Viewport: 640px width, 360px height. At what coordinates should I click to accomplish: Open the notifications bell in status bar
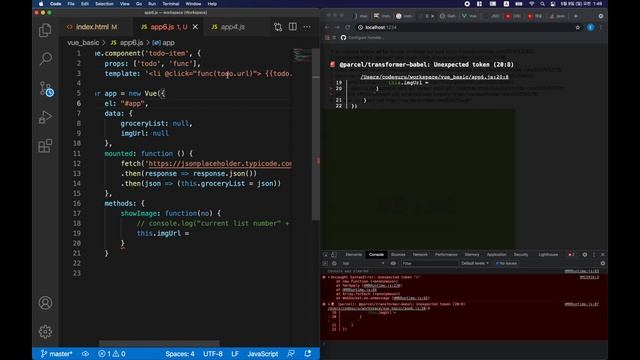tap(308, 354)
